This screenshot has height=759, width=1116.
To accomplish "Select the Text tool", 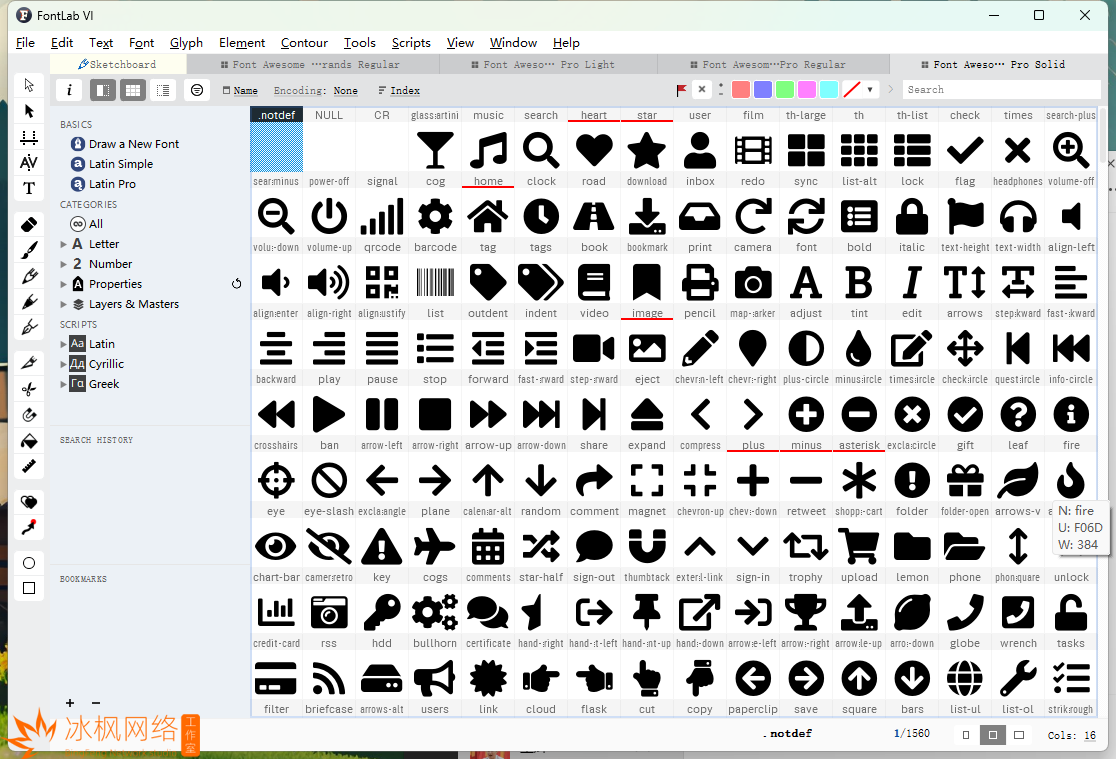I will (x=29, y=188).
